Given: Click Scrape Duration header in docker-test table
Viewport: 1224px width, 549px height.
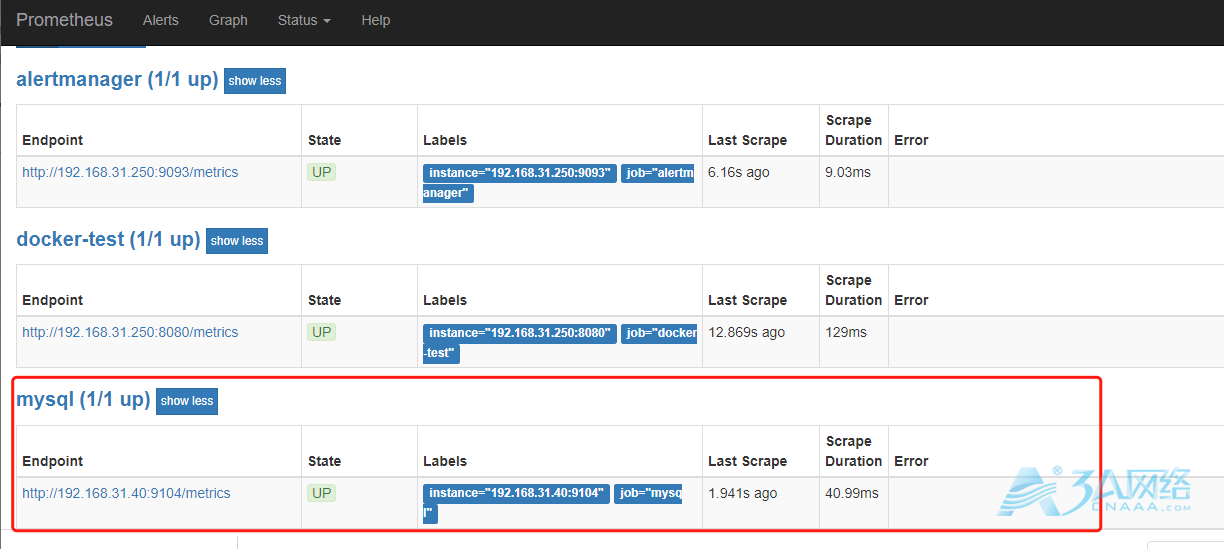Looking at the screenshot, I should click(x=854, y=290).
